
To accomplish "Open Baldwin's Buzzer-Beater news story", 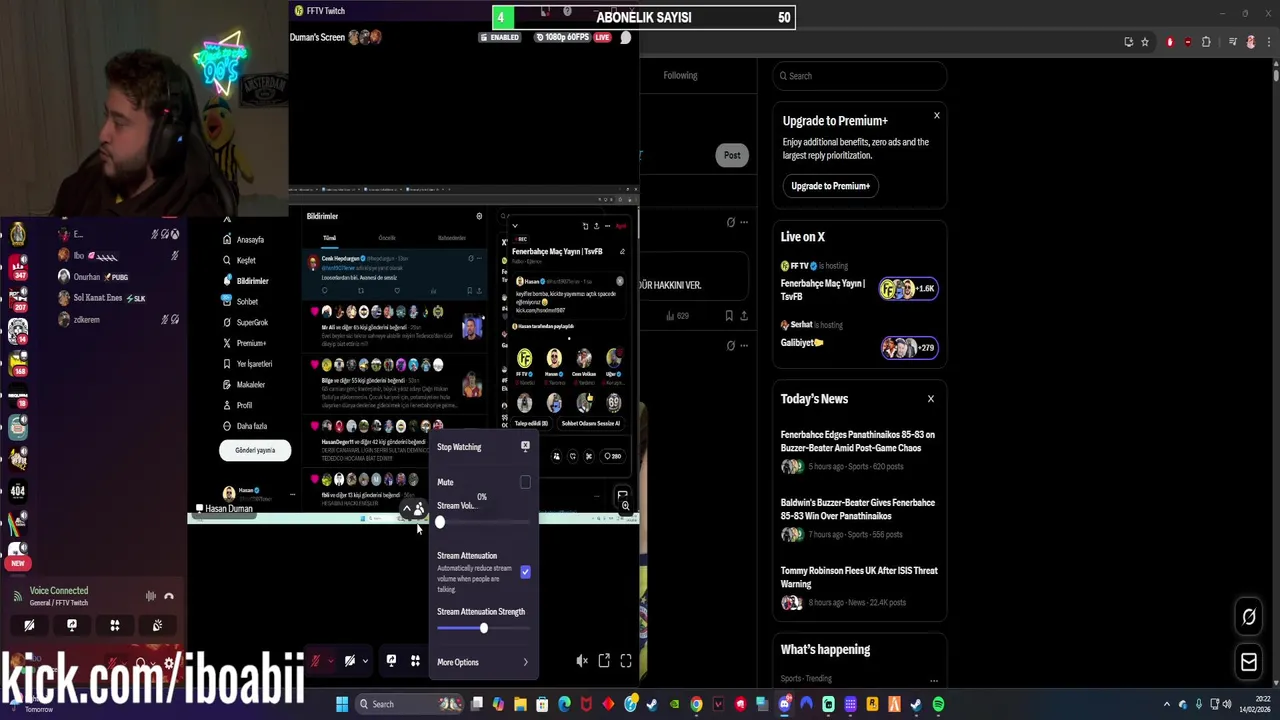I will pos(859,518).
